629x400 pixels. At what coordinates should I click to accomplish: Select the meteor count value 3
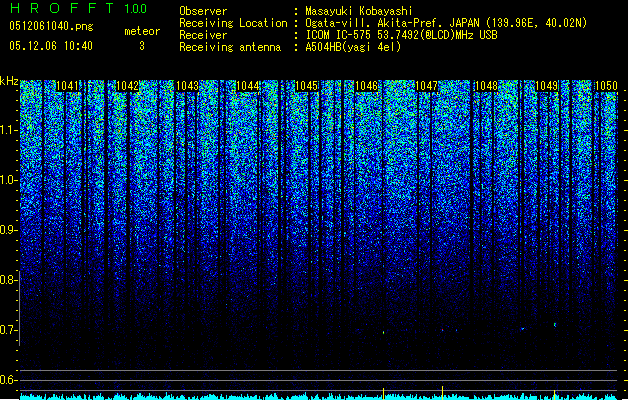point(142,46)
